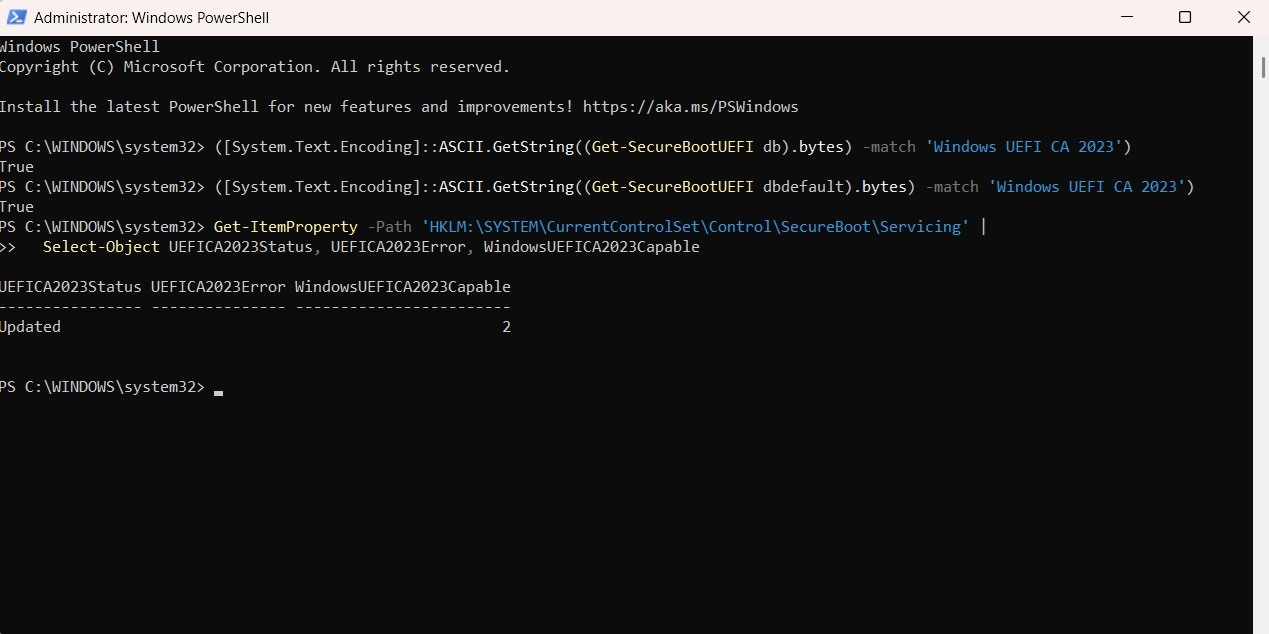
Task: Click the final empty prompt line with cursor
Action: pos(111,387)
